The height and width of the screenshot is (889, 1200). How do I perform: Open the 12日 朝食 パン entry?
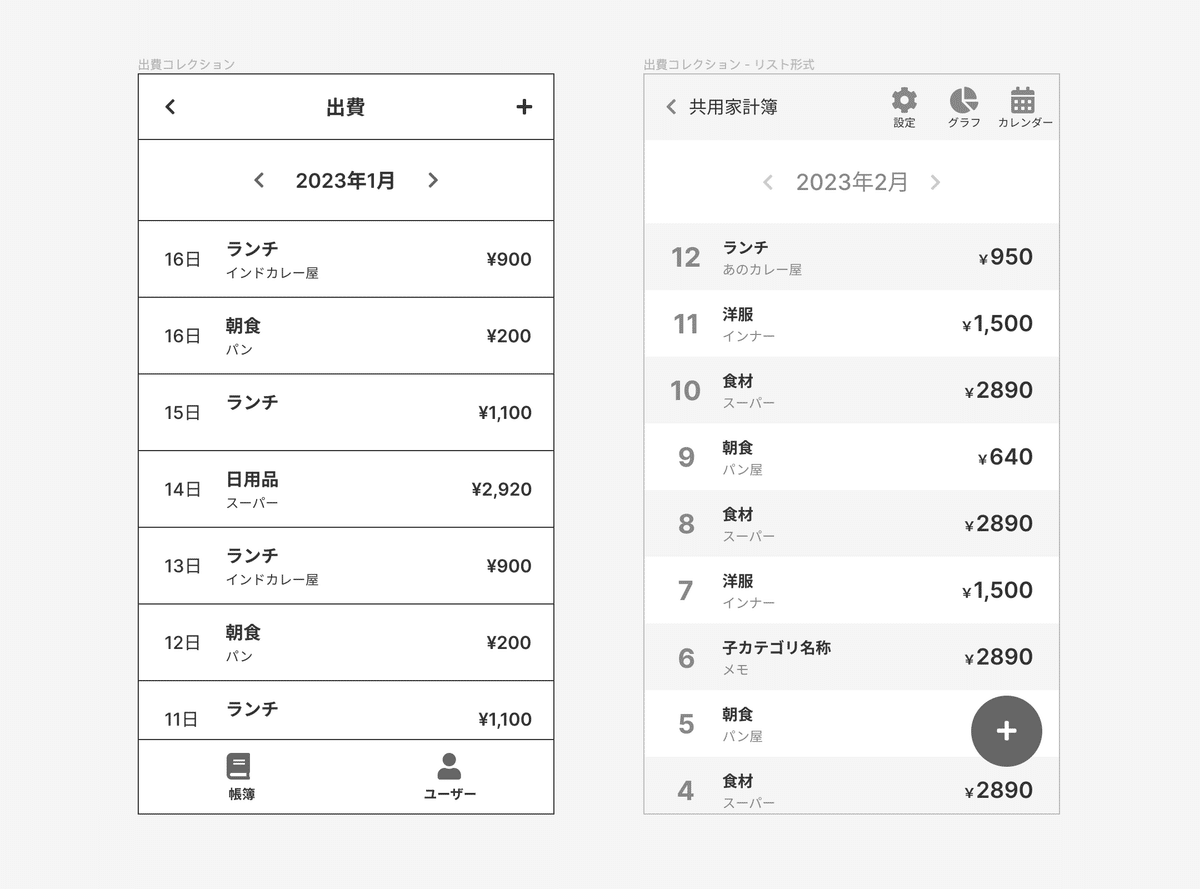point(346,642)
